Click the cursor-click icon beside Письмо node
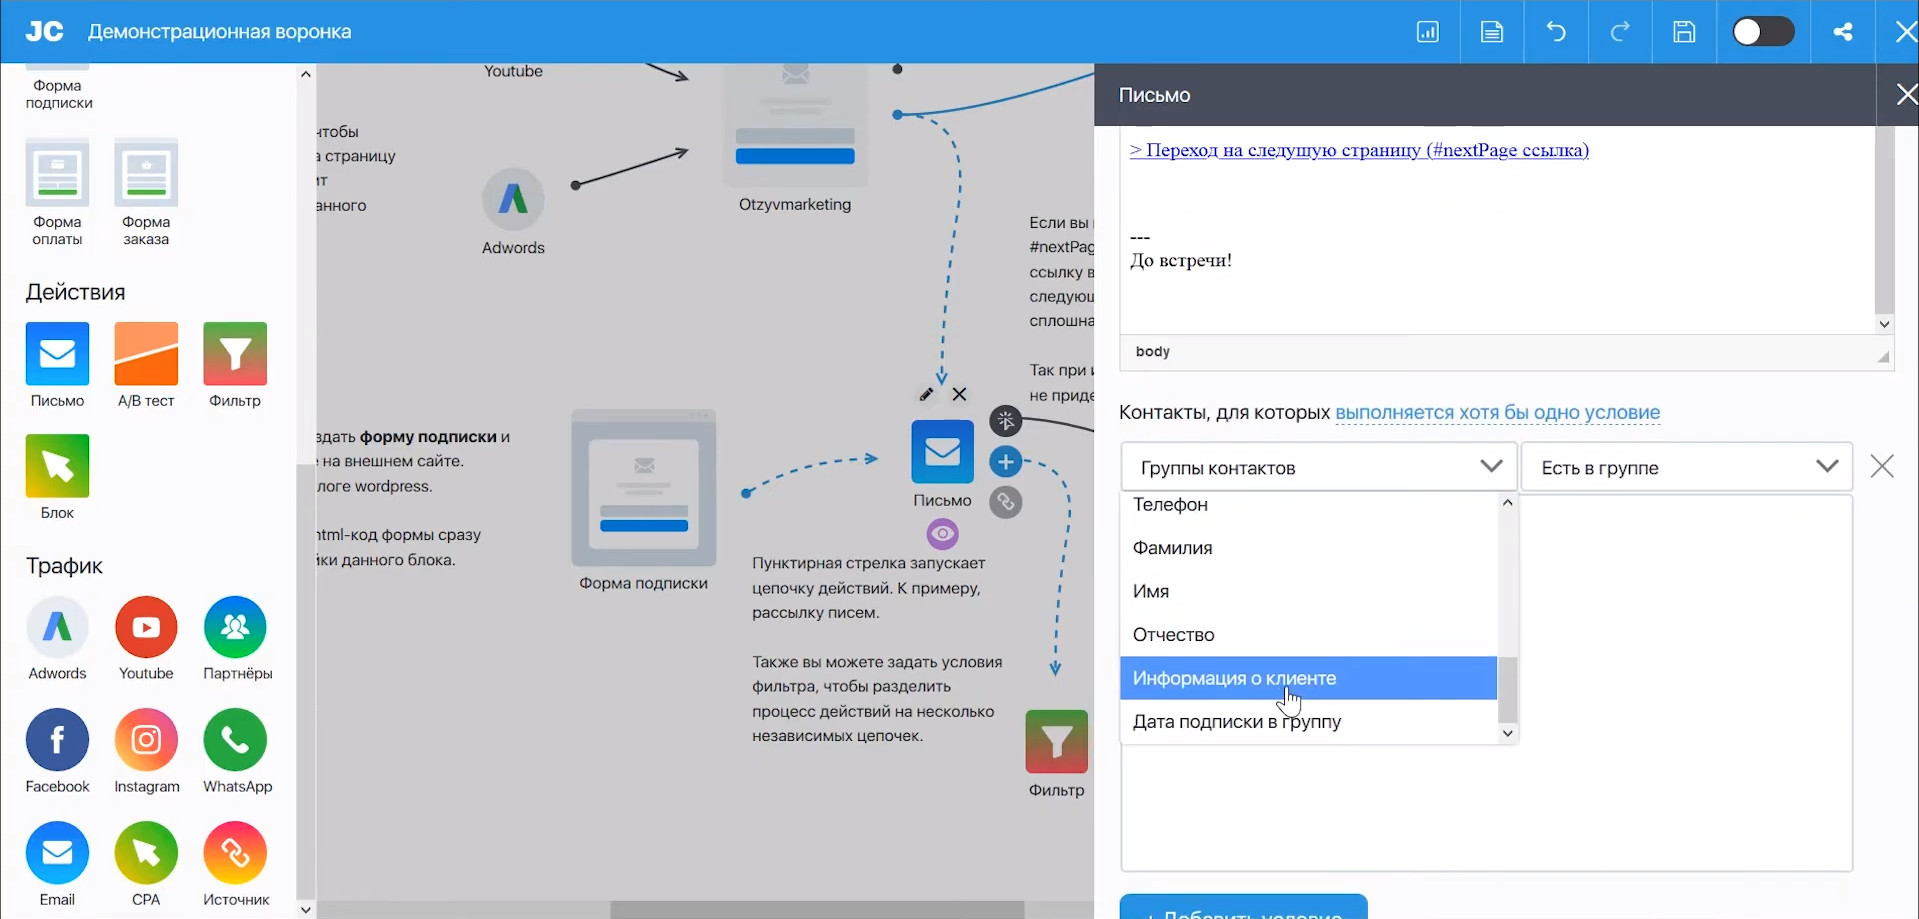Viewport: 1919px width, 919px height. tap(1006, 421)
